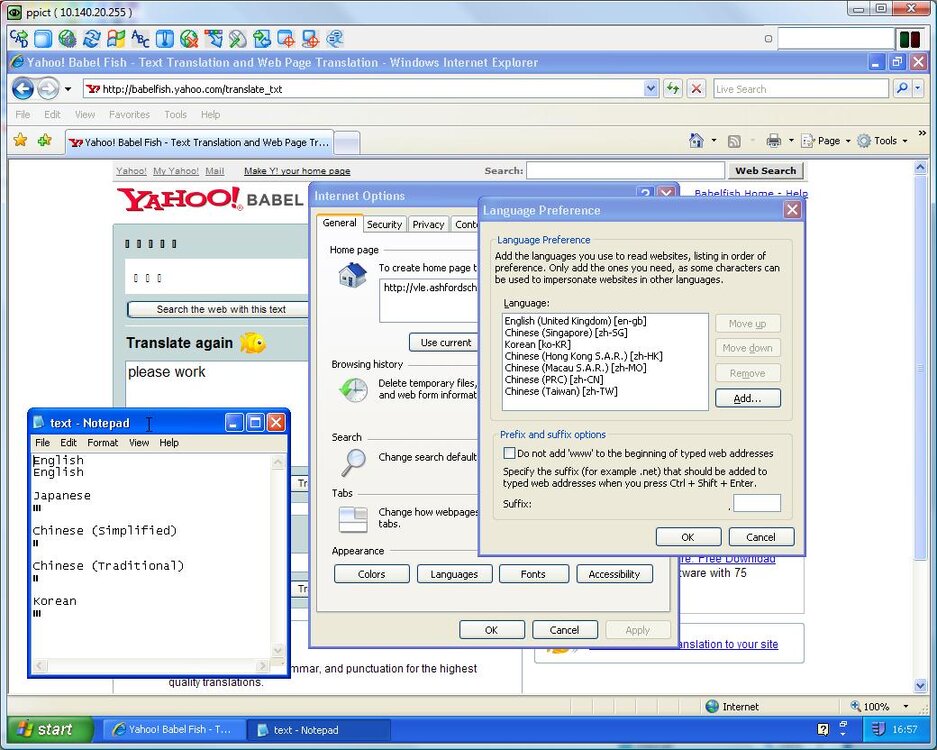937x750 pixels.
Task: Open the zoom level 100% dropdown arrow
Action: (906, 706)
